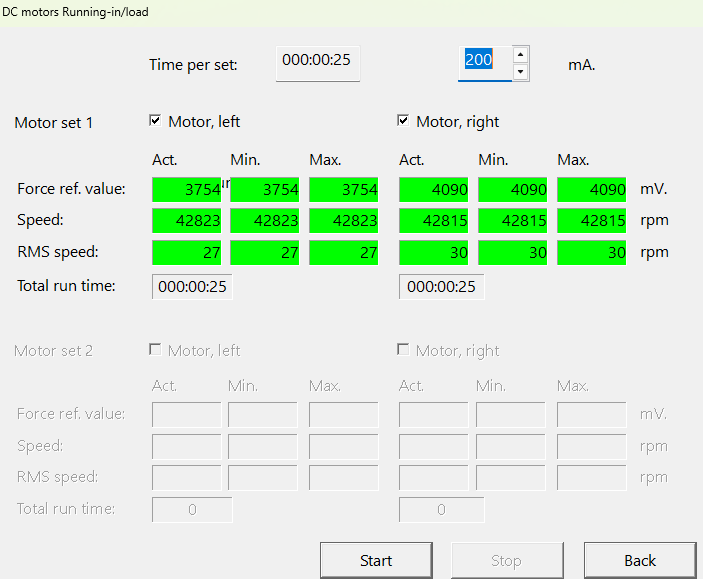Click right motor total run time 000:00:25
The width and height of the screenshot is (703, 579).
pyautogui.click(x=442, y=287)
